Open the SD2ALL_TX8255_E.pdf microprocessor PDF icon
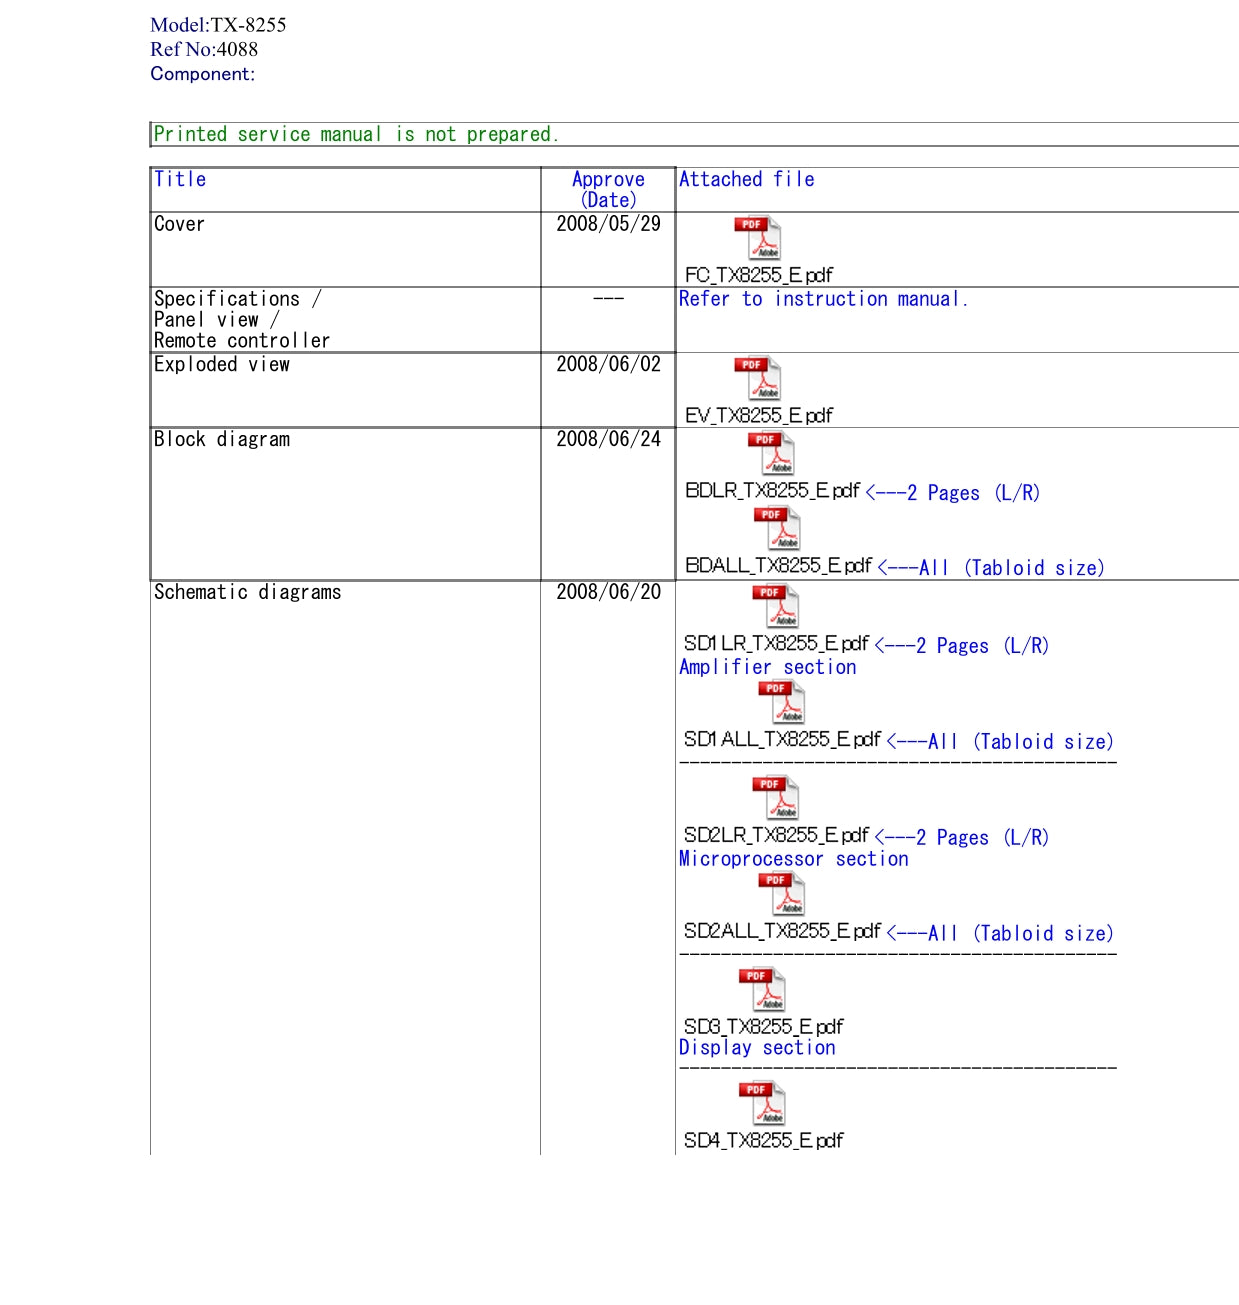The image size is (1239, 1305). 782,895
